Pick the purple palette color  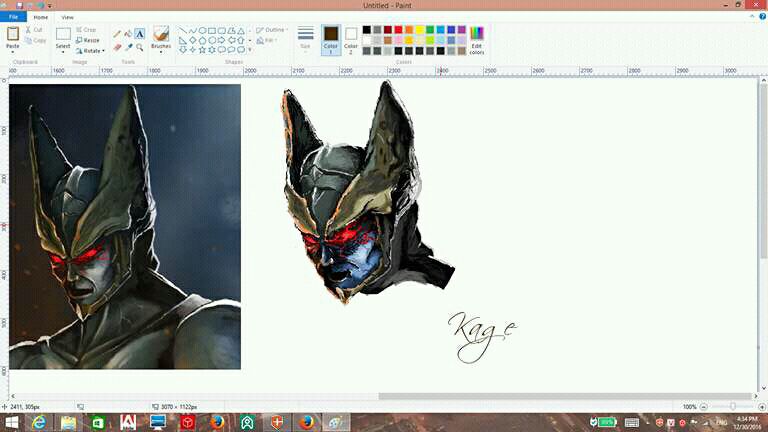tap(461, 30)
